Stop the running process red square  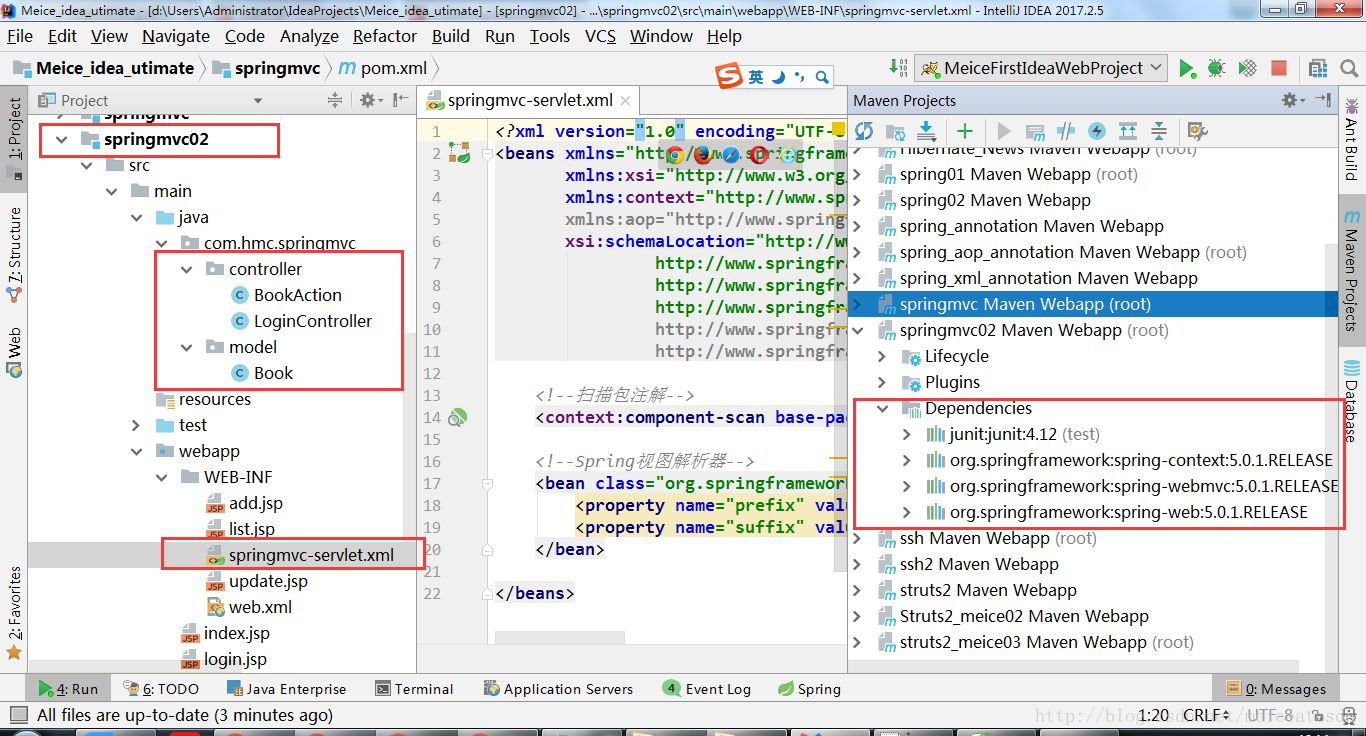coord(1278,68)
